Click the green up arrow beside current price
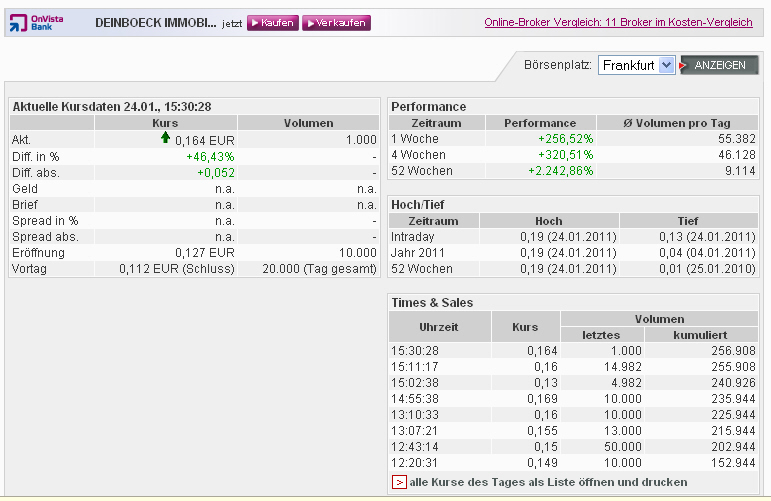 pyautogui.click(x=165, y=139)
